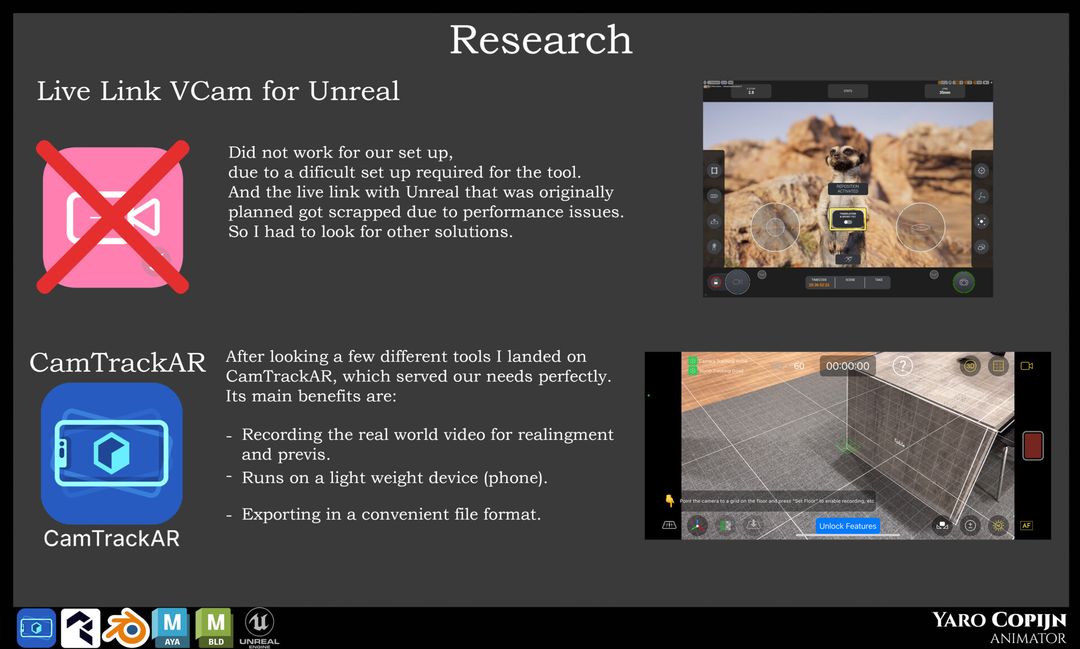
Task: Tap the red record button in CamTrackAR
Action: tap(1032, 445)
